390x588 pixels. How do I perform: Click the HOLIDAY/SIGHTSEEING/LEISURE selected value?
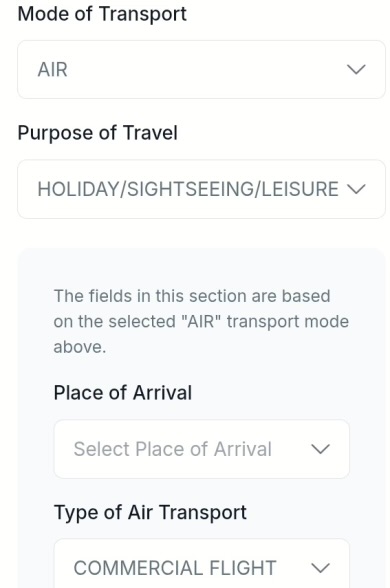tap(188, 189)
